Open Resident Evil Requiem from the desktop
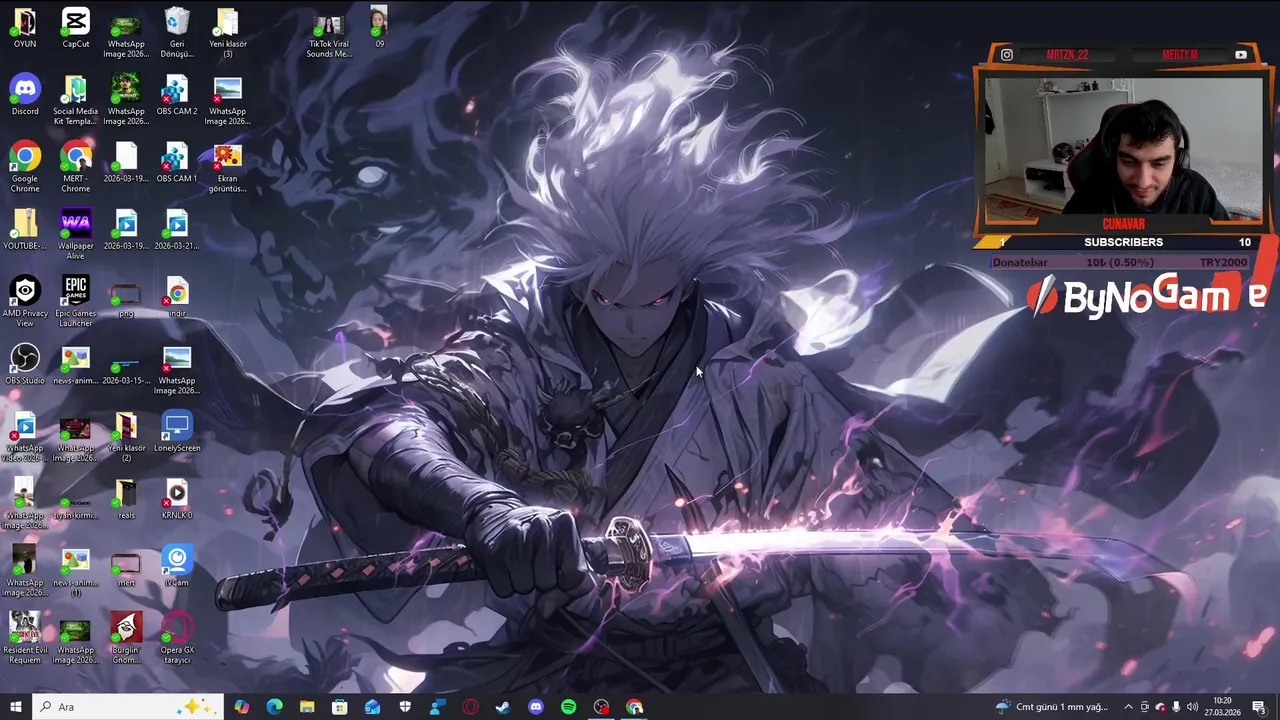The image size is (1280, 720). [25, 638]
